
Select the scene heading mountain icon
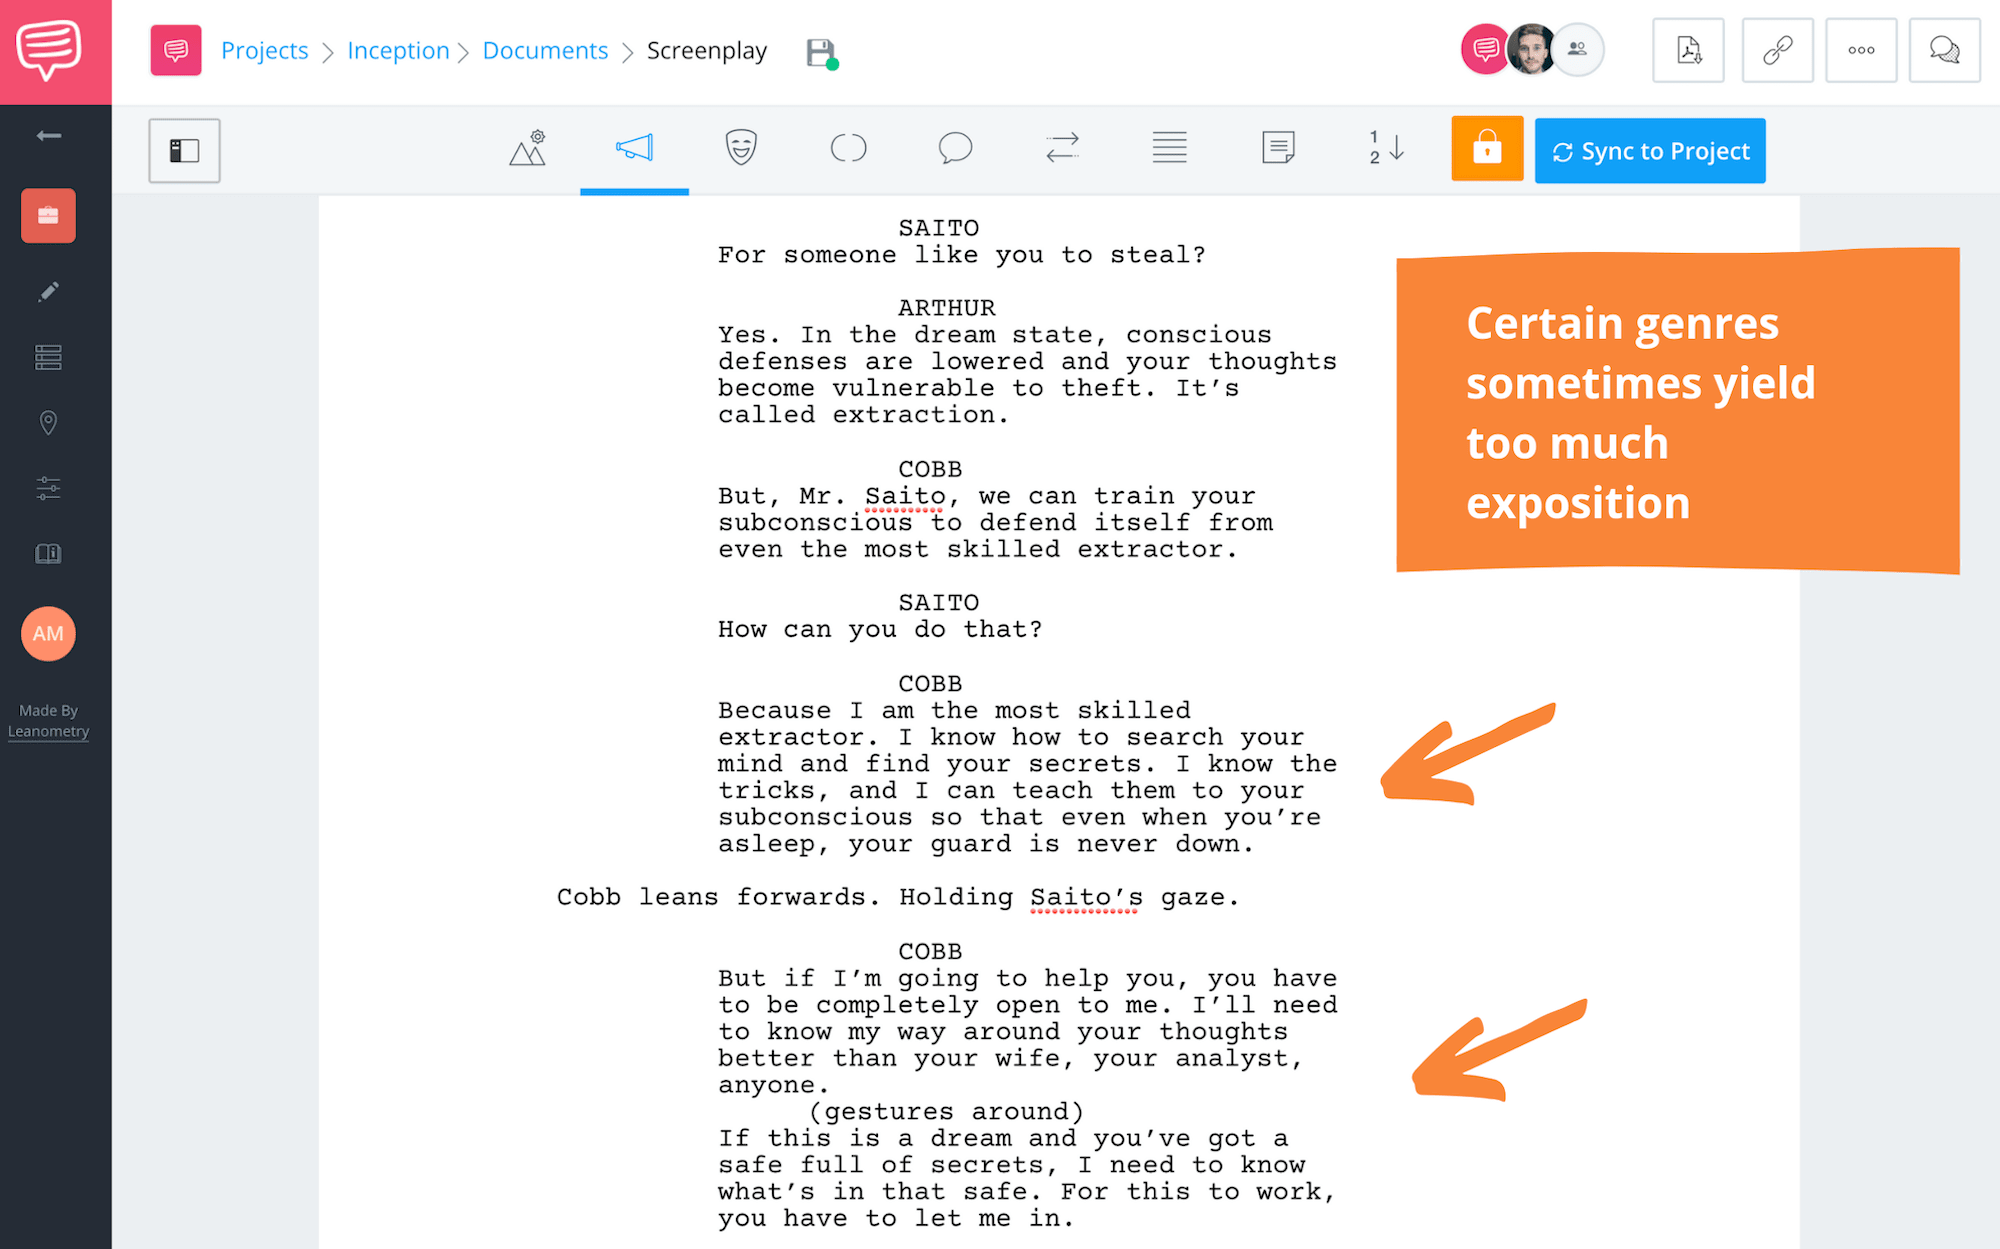[528, 148]
